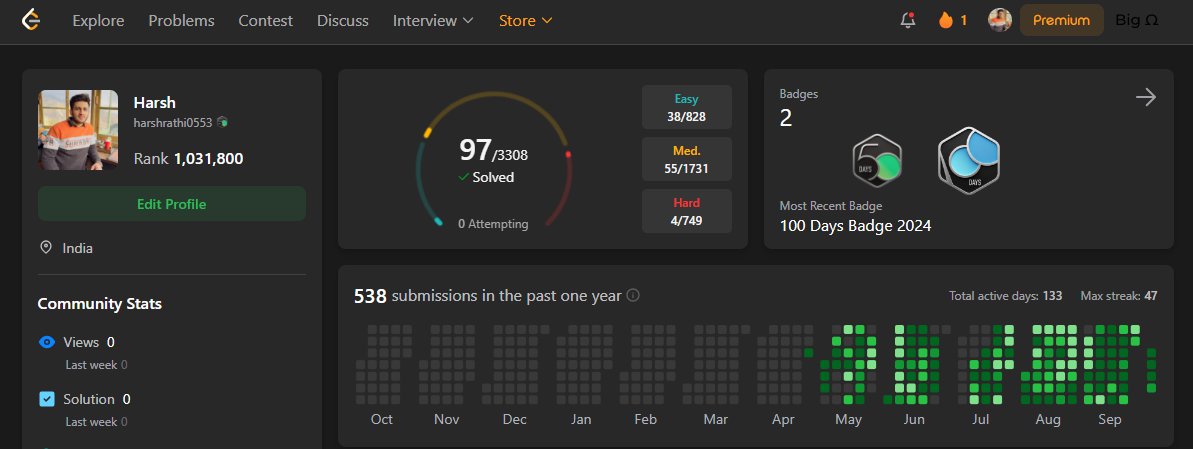Image resolution: width=1193 pixels, height=449 pixels.
Task: Click the Solution checkmark icon
Action: [46, 399]
